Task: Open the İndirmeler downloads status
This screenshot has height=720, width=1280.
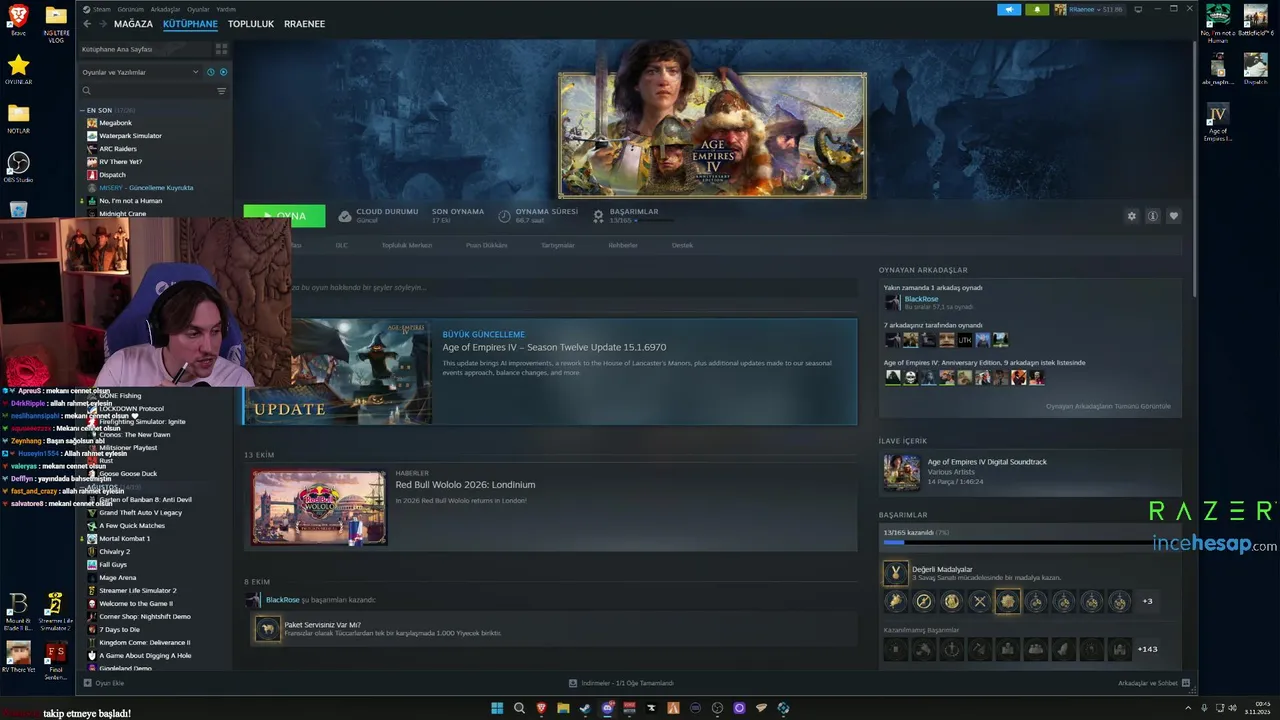Action: (x=621, y=683)
